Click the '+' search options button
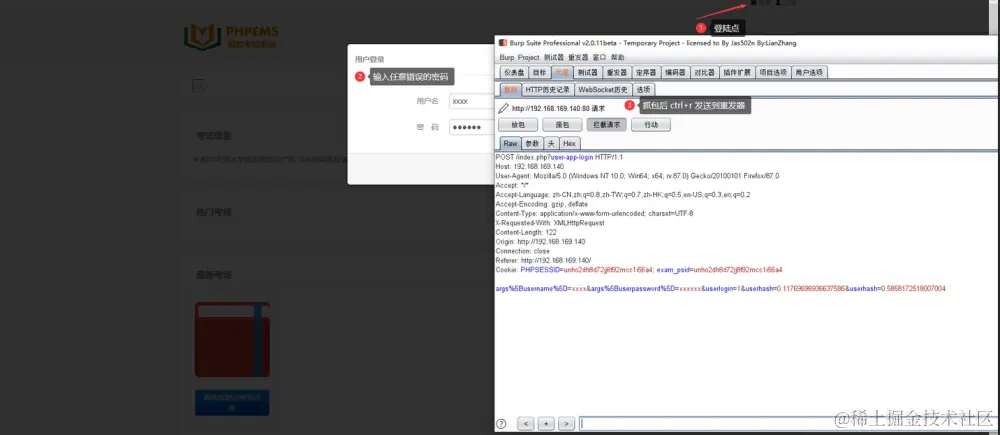1000x435 pixels. pyautogui.click(x=546, y=424)
